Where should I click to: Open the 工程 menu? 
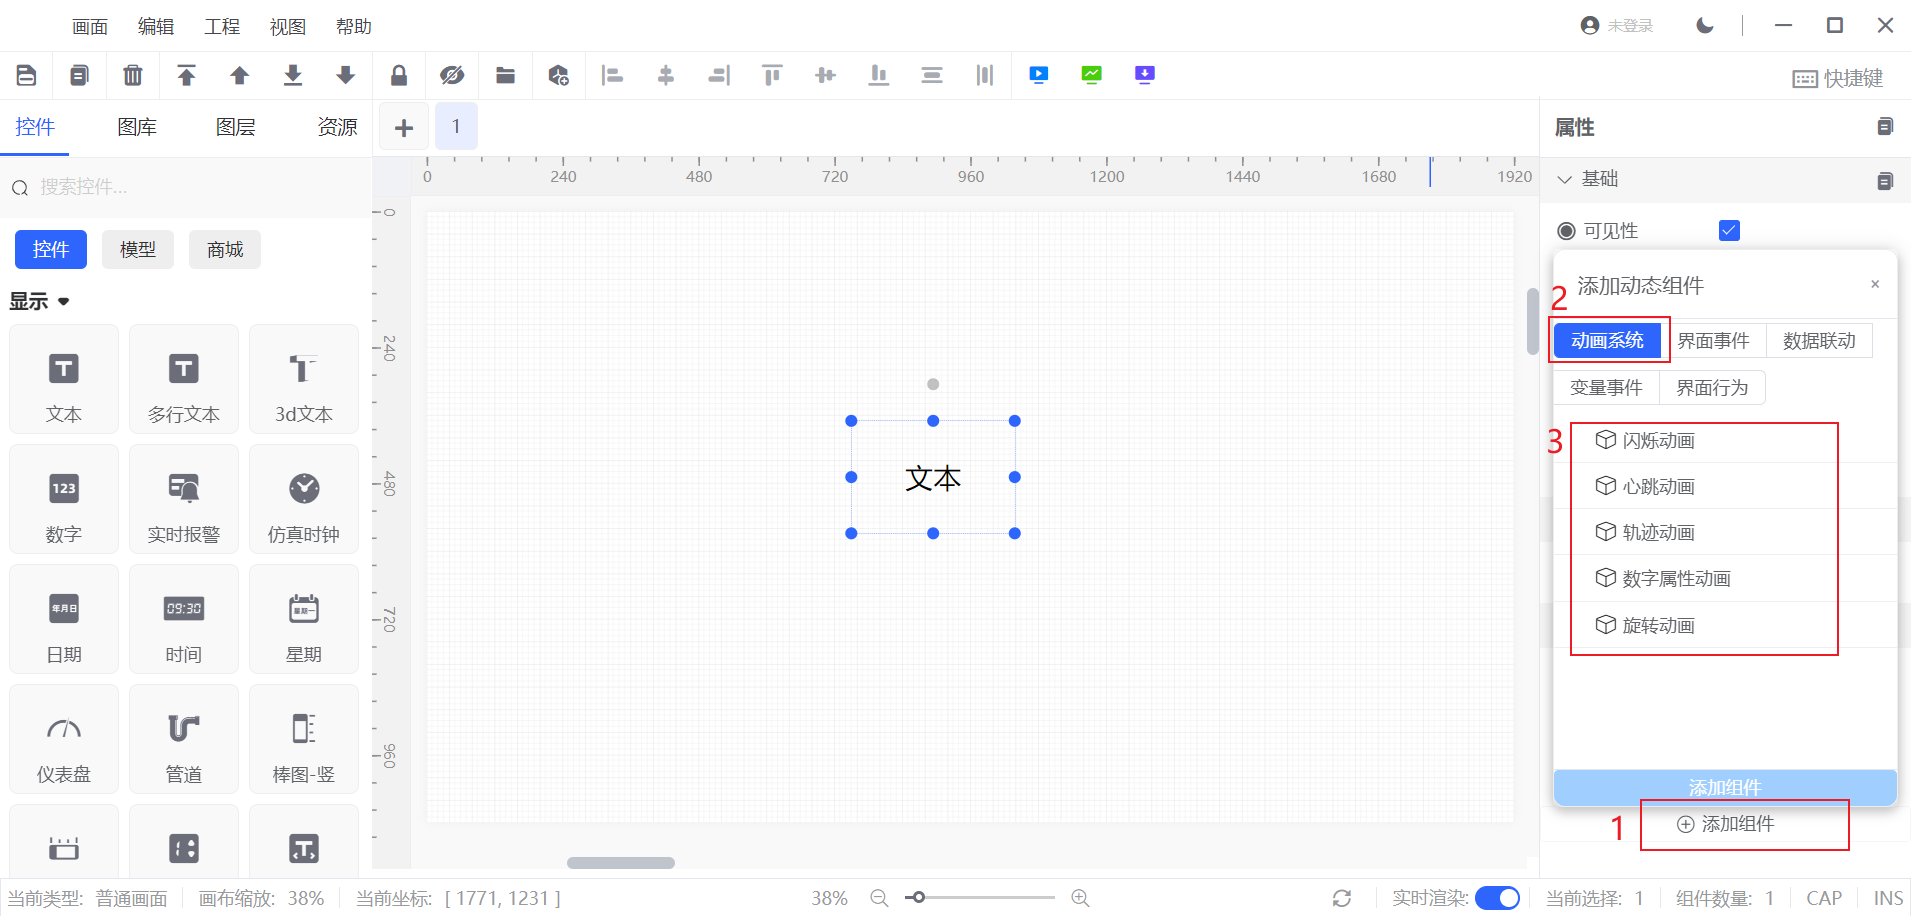(x=222, y=27)
